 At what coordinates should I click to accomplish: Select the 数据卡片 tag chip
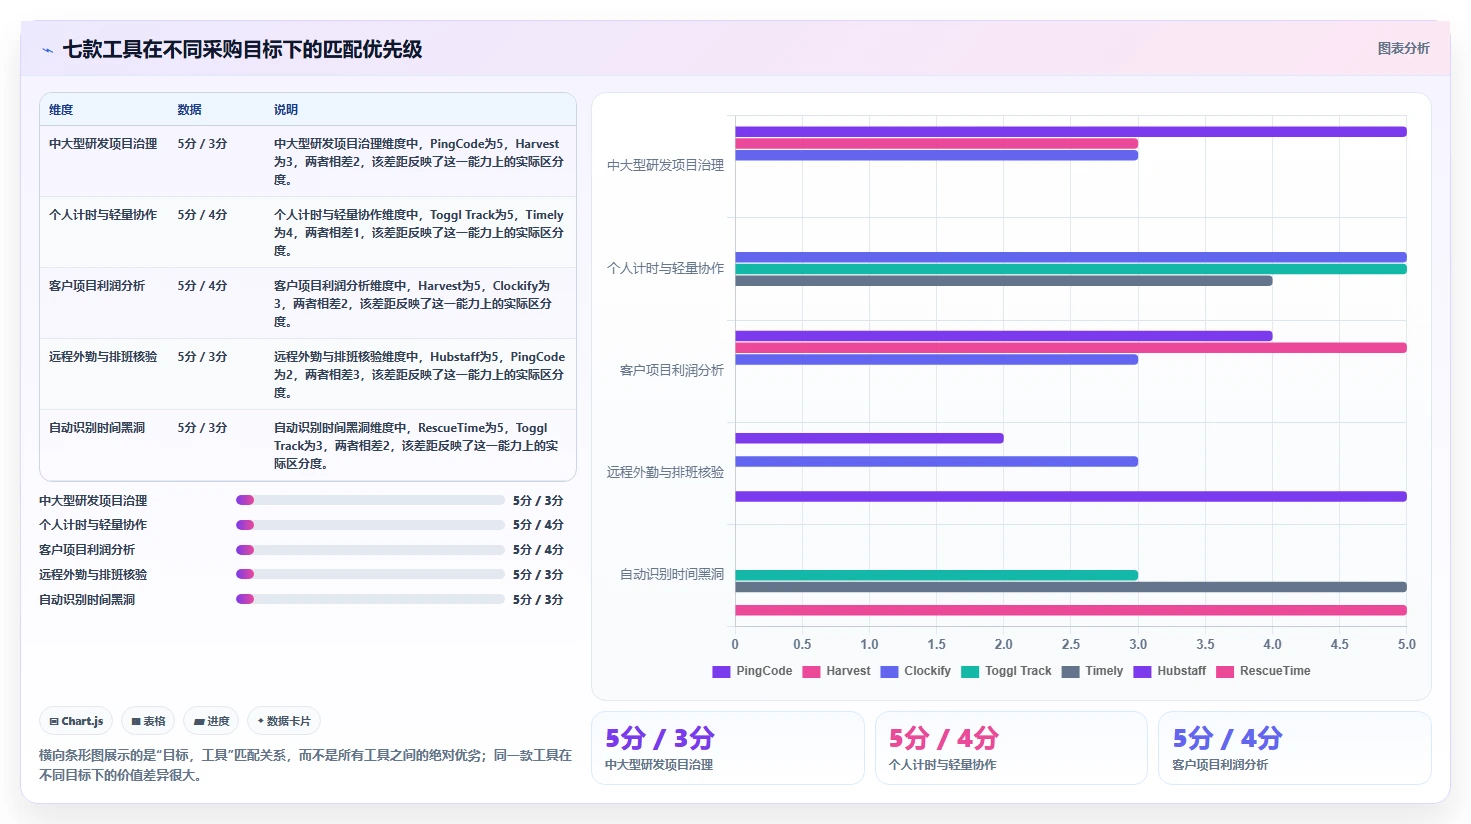pyautogui.click(x=284, y=721)
